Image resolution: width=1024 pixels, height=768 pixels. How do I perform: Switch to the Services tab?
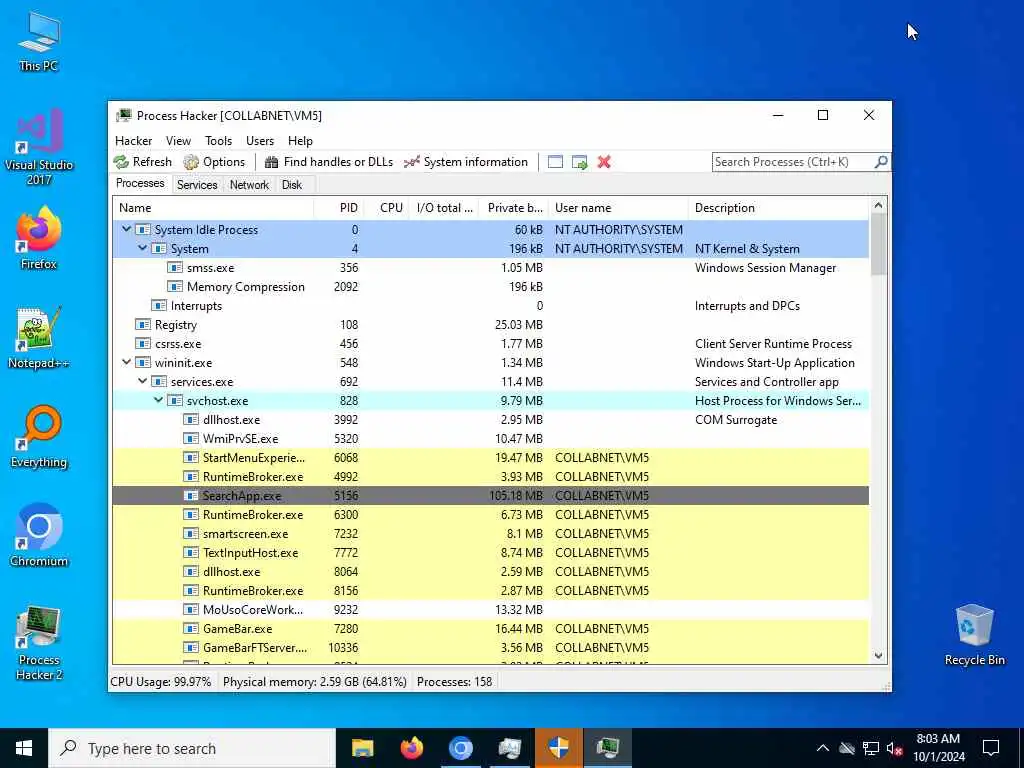[197, 185]
